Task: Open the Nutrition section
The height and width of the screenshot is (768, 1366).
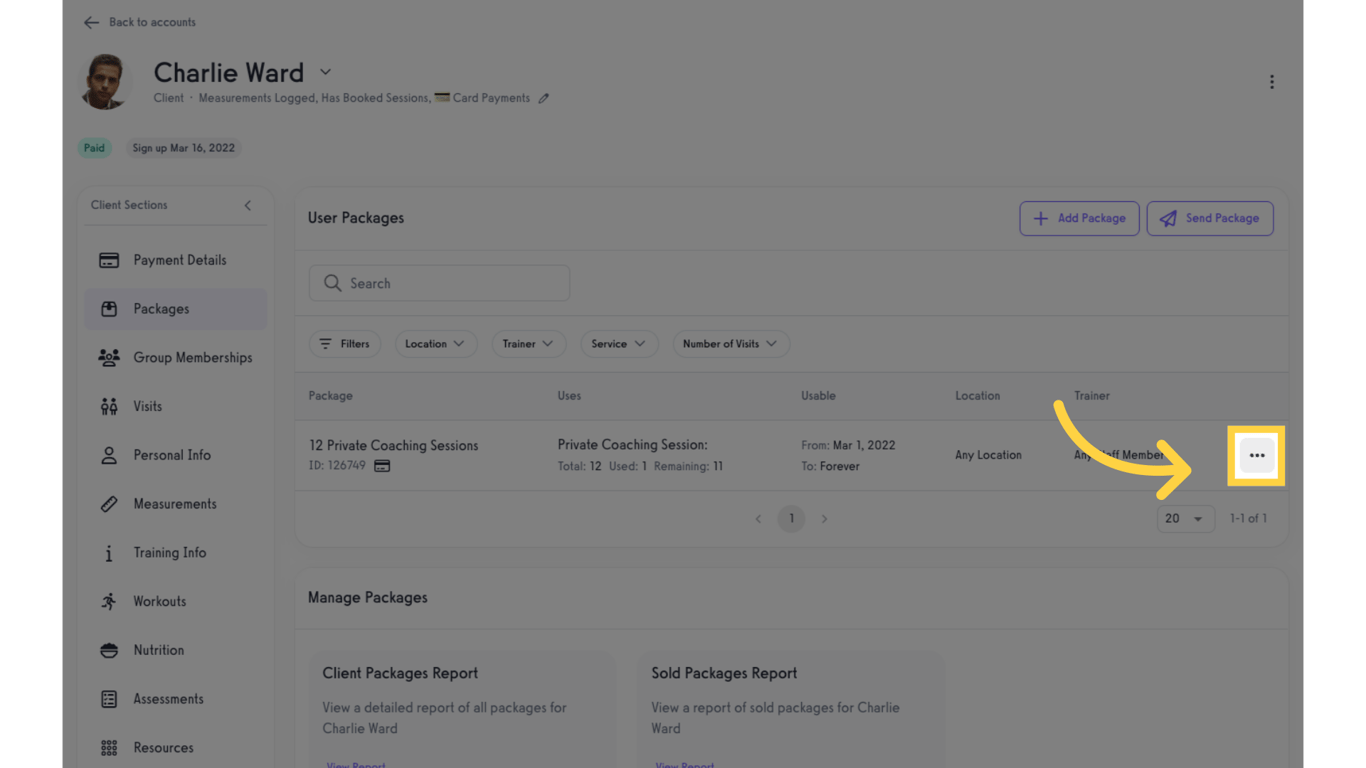Action: point(158,650)
